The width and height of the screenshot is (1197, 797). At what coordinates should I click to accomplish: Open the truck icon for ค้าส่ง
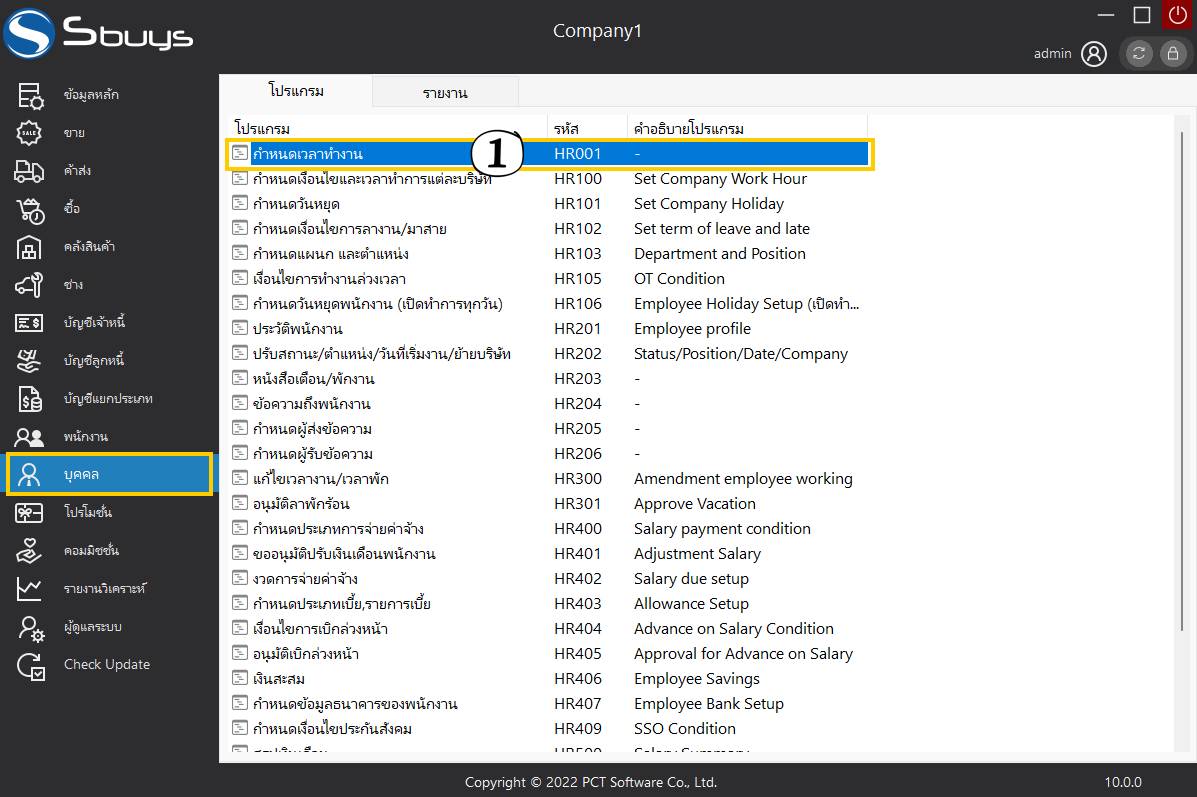(x=30, y=171)
